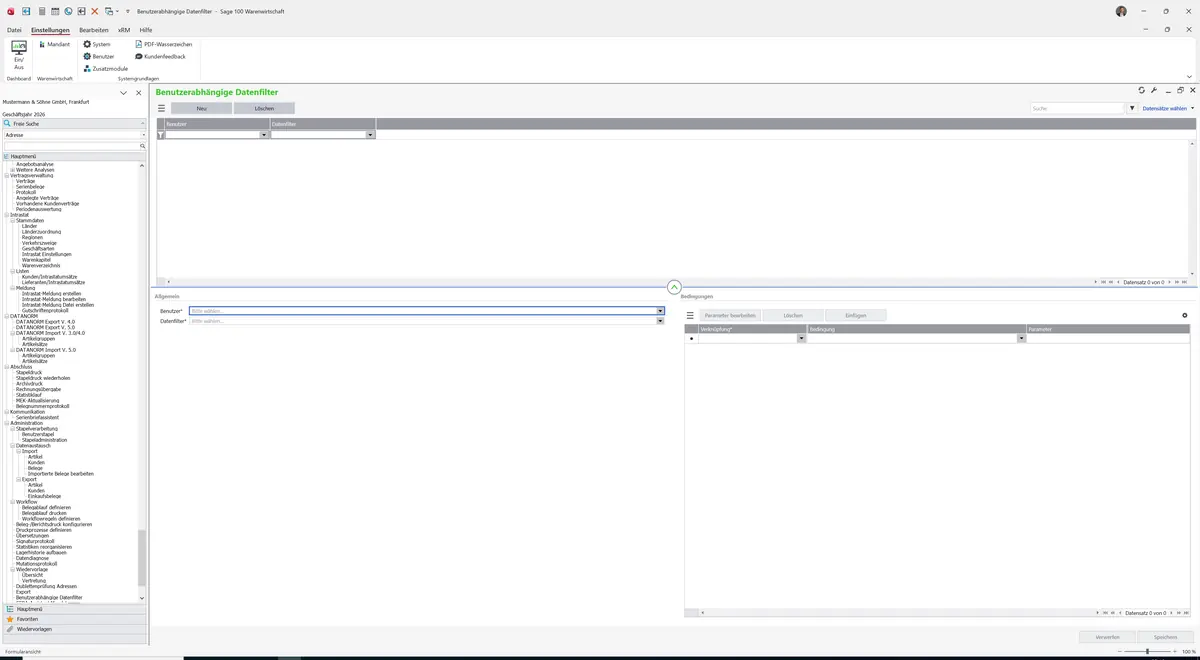Click the Speichern button

point(1166,637)
